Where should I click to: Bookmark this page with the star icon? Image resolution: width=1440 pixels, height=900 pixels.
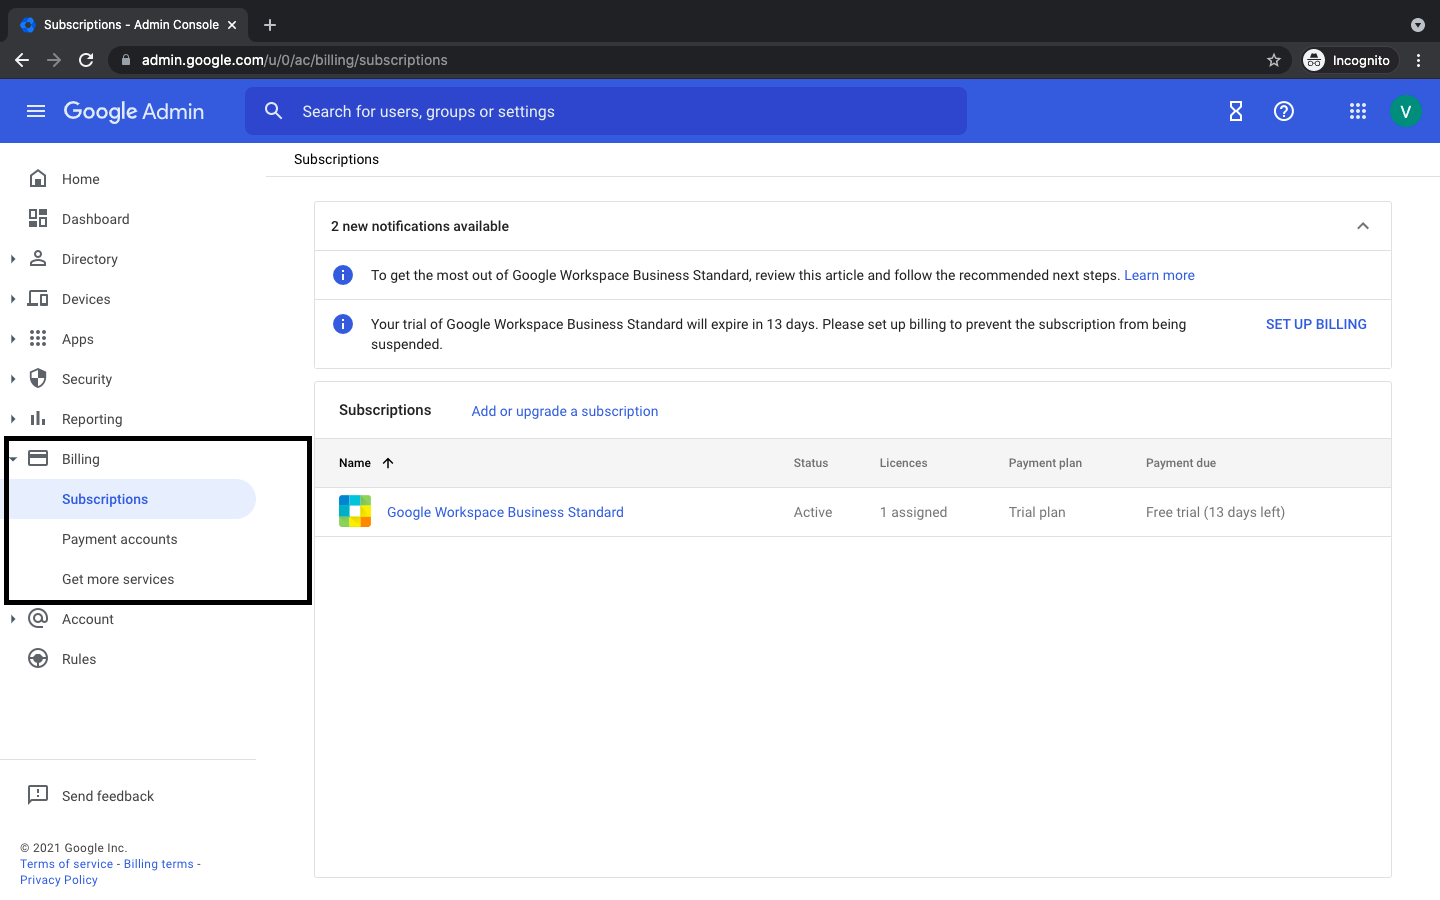click(1274, 60)
